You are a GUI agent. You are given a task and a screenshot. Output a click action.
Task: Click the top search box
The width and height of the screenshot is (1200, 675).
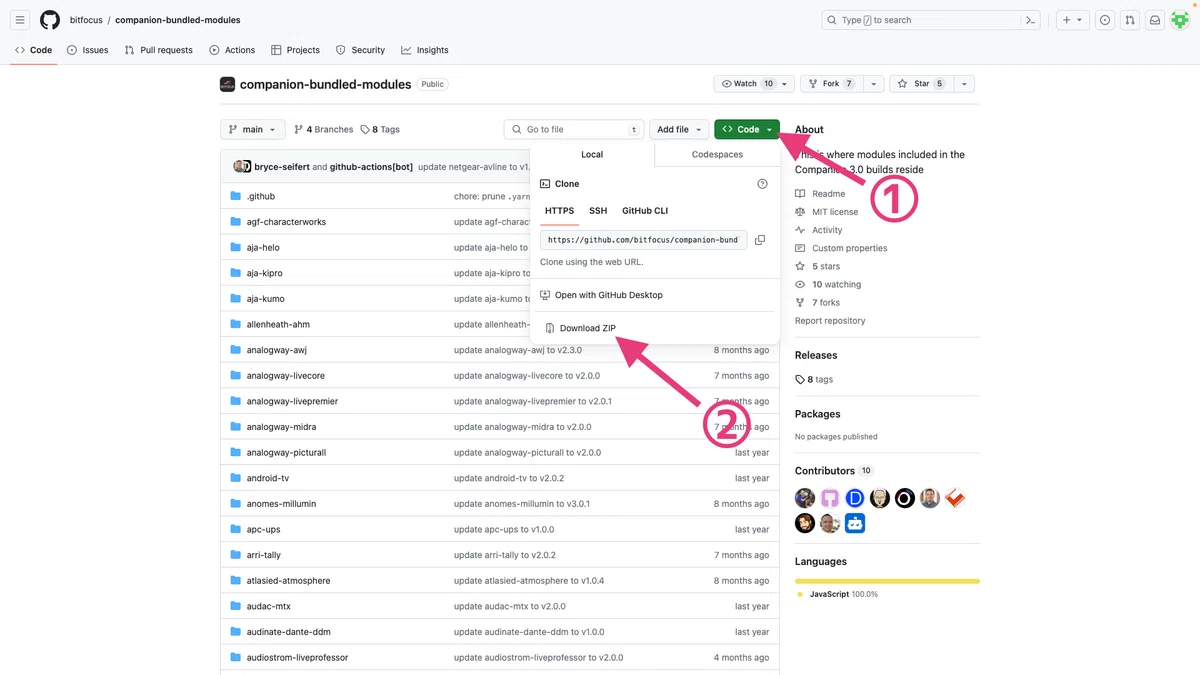tap(931, 20)
